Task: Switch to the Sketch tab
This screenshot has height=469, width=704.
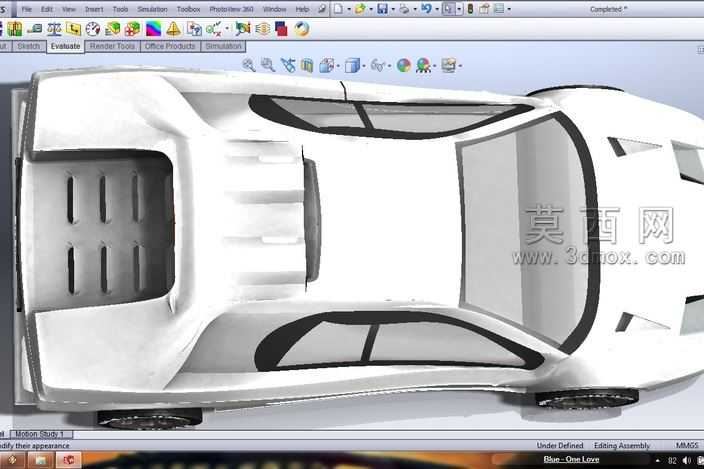Action: pos(28,46)
